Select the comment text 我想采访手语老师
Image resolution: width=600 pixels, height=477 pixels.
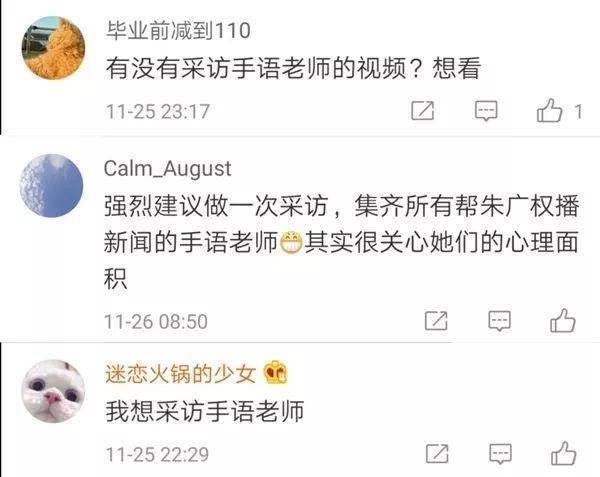pyautogui.click(x=205, y=411)
